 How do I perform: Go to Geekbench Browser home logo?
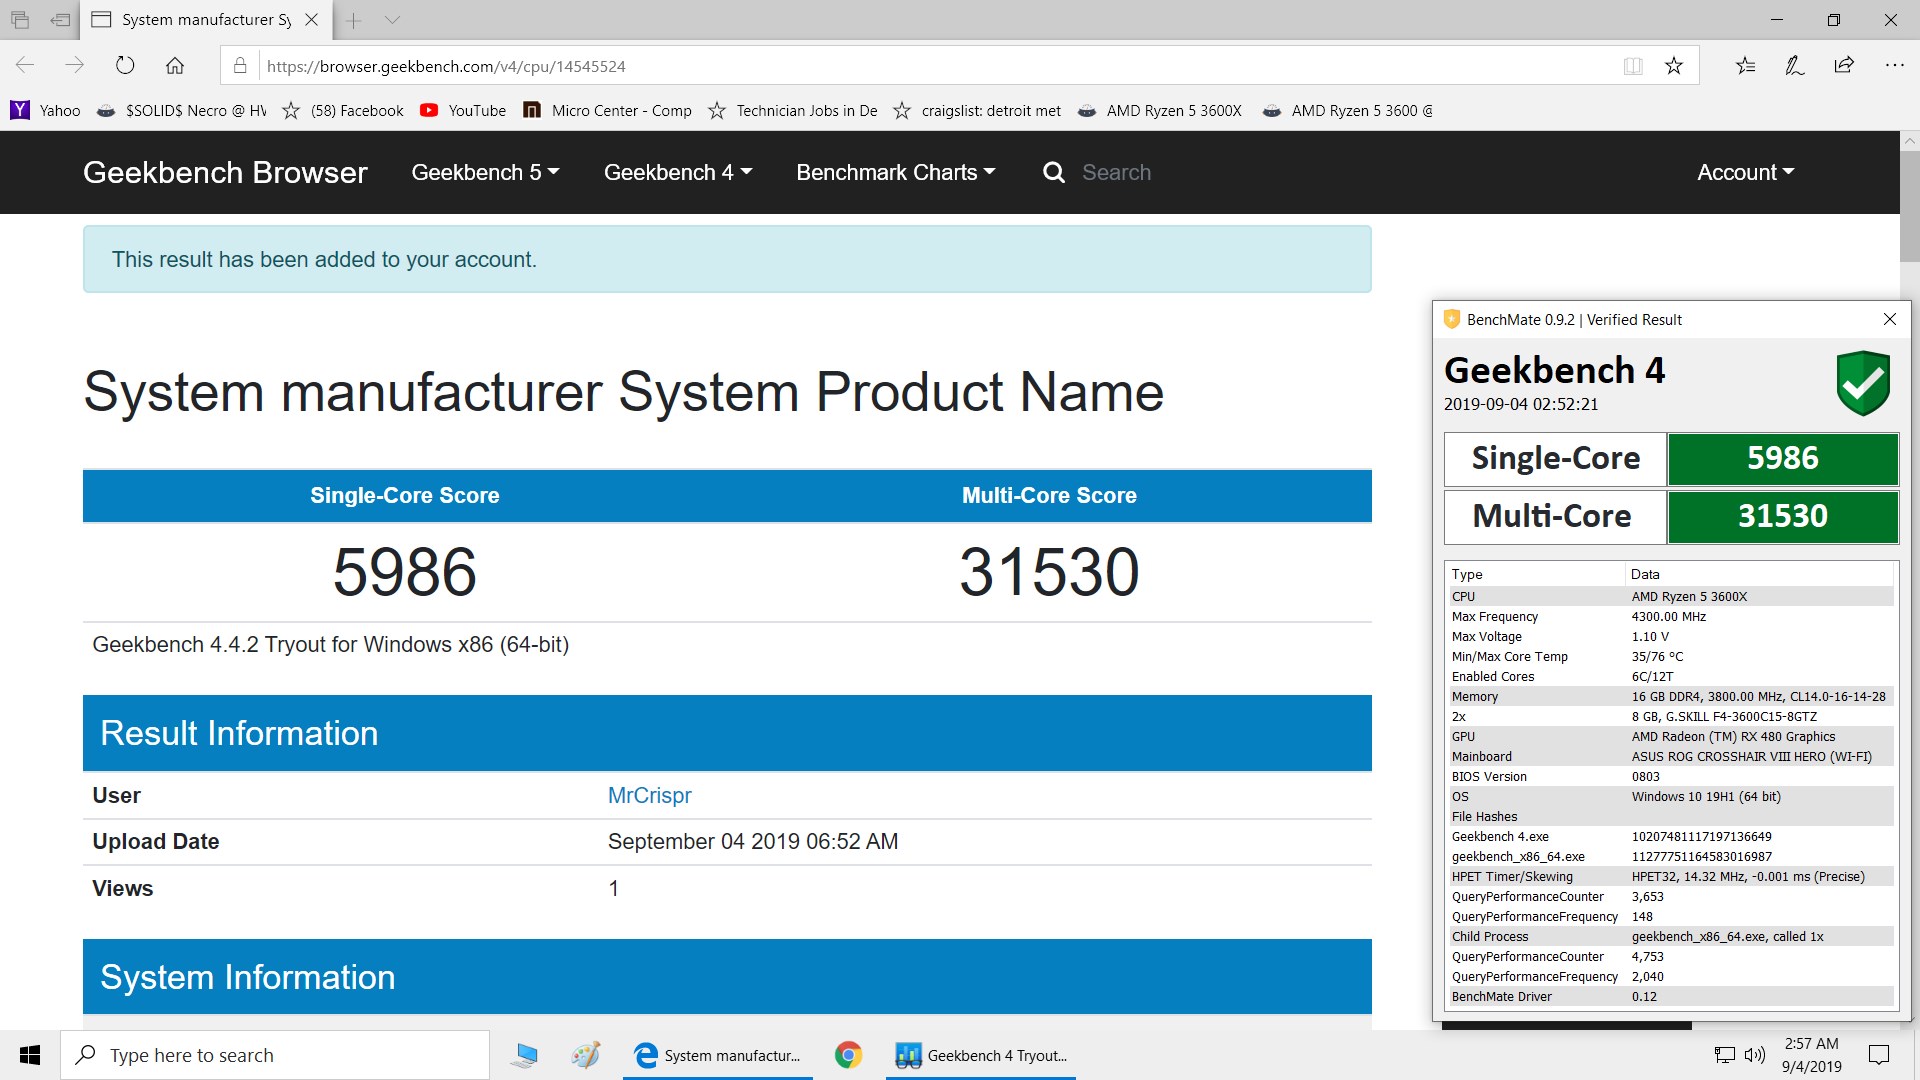click(x=225, y=172)
